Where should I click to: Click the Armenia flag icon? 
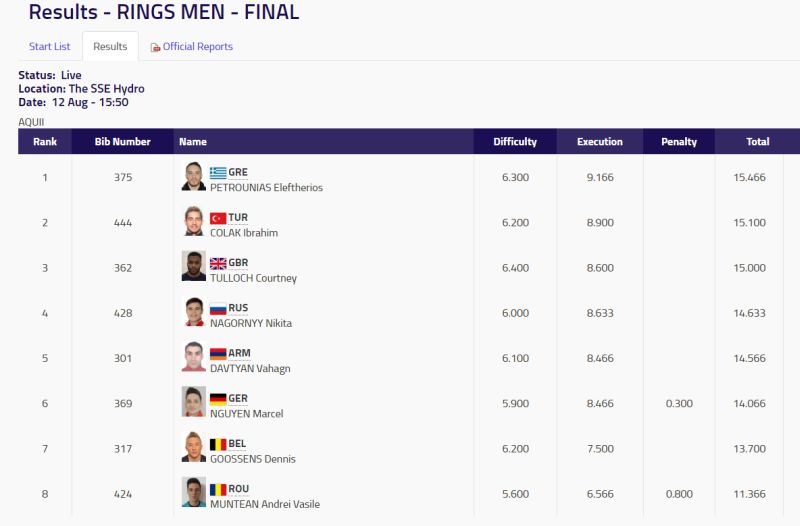click(218, 354)
